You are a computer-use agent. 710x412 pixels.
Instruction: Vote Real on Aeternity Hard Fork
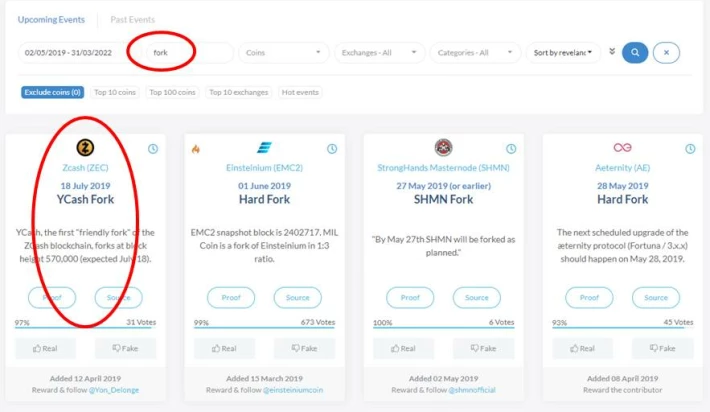click(x=582, y=348)
